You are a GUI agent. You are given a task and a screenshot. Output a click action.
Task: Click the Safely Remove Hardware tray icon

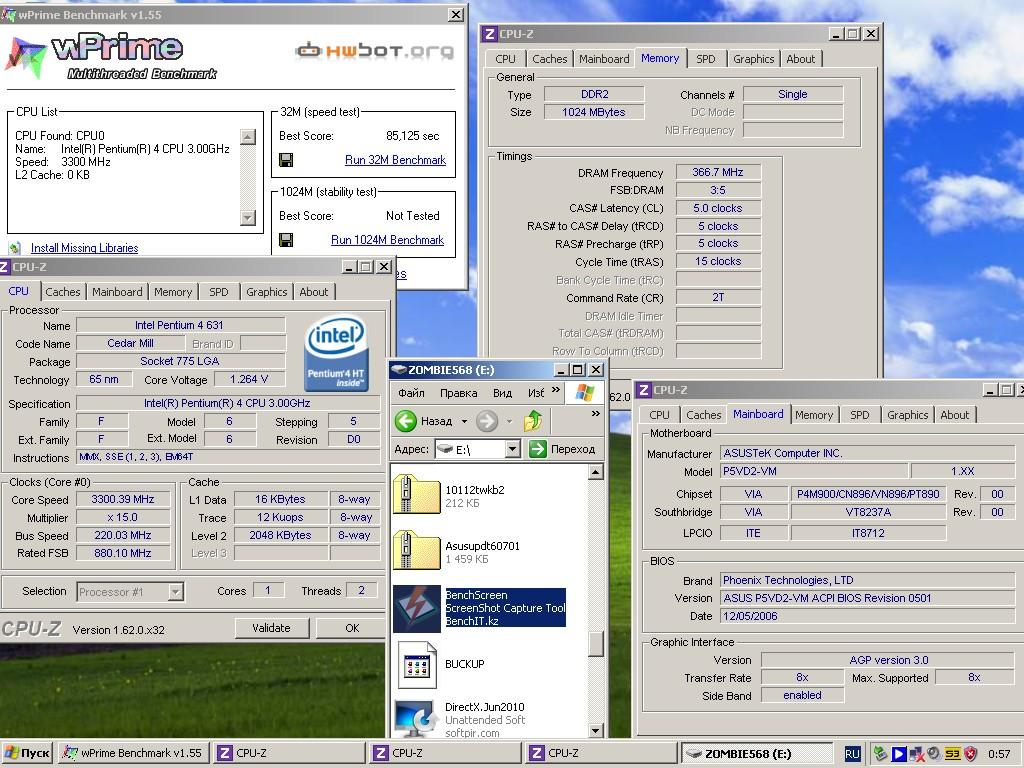tap(880, 754)
